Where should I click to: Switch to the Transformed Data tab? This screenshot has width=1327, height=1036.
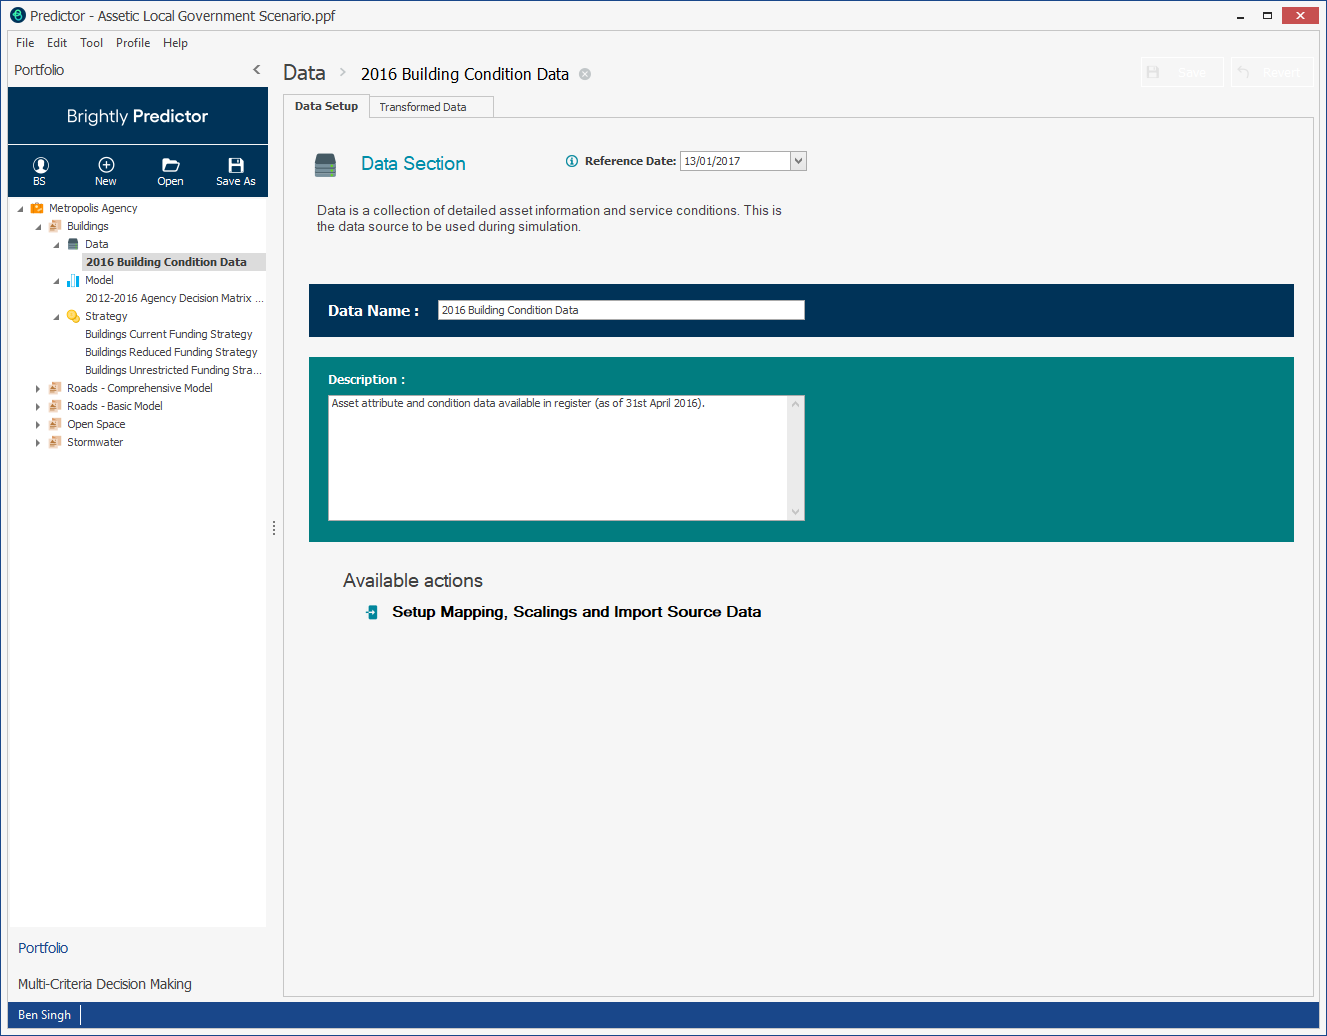(423, 107)
